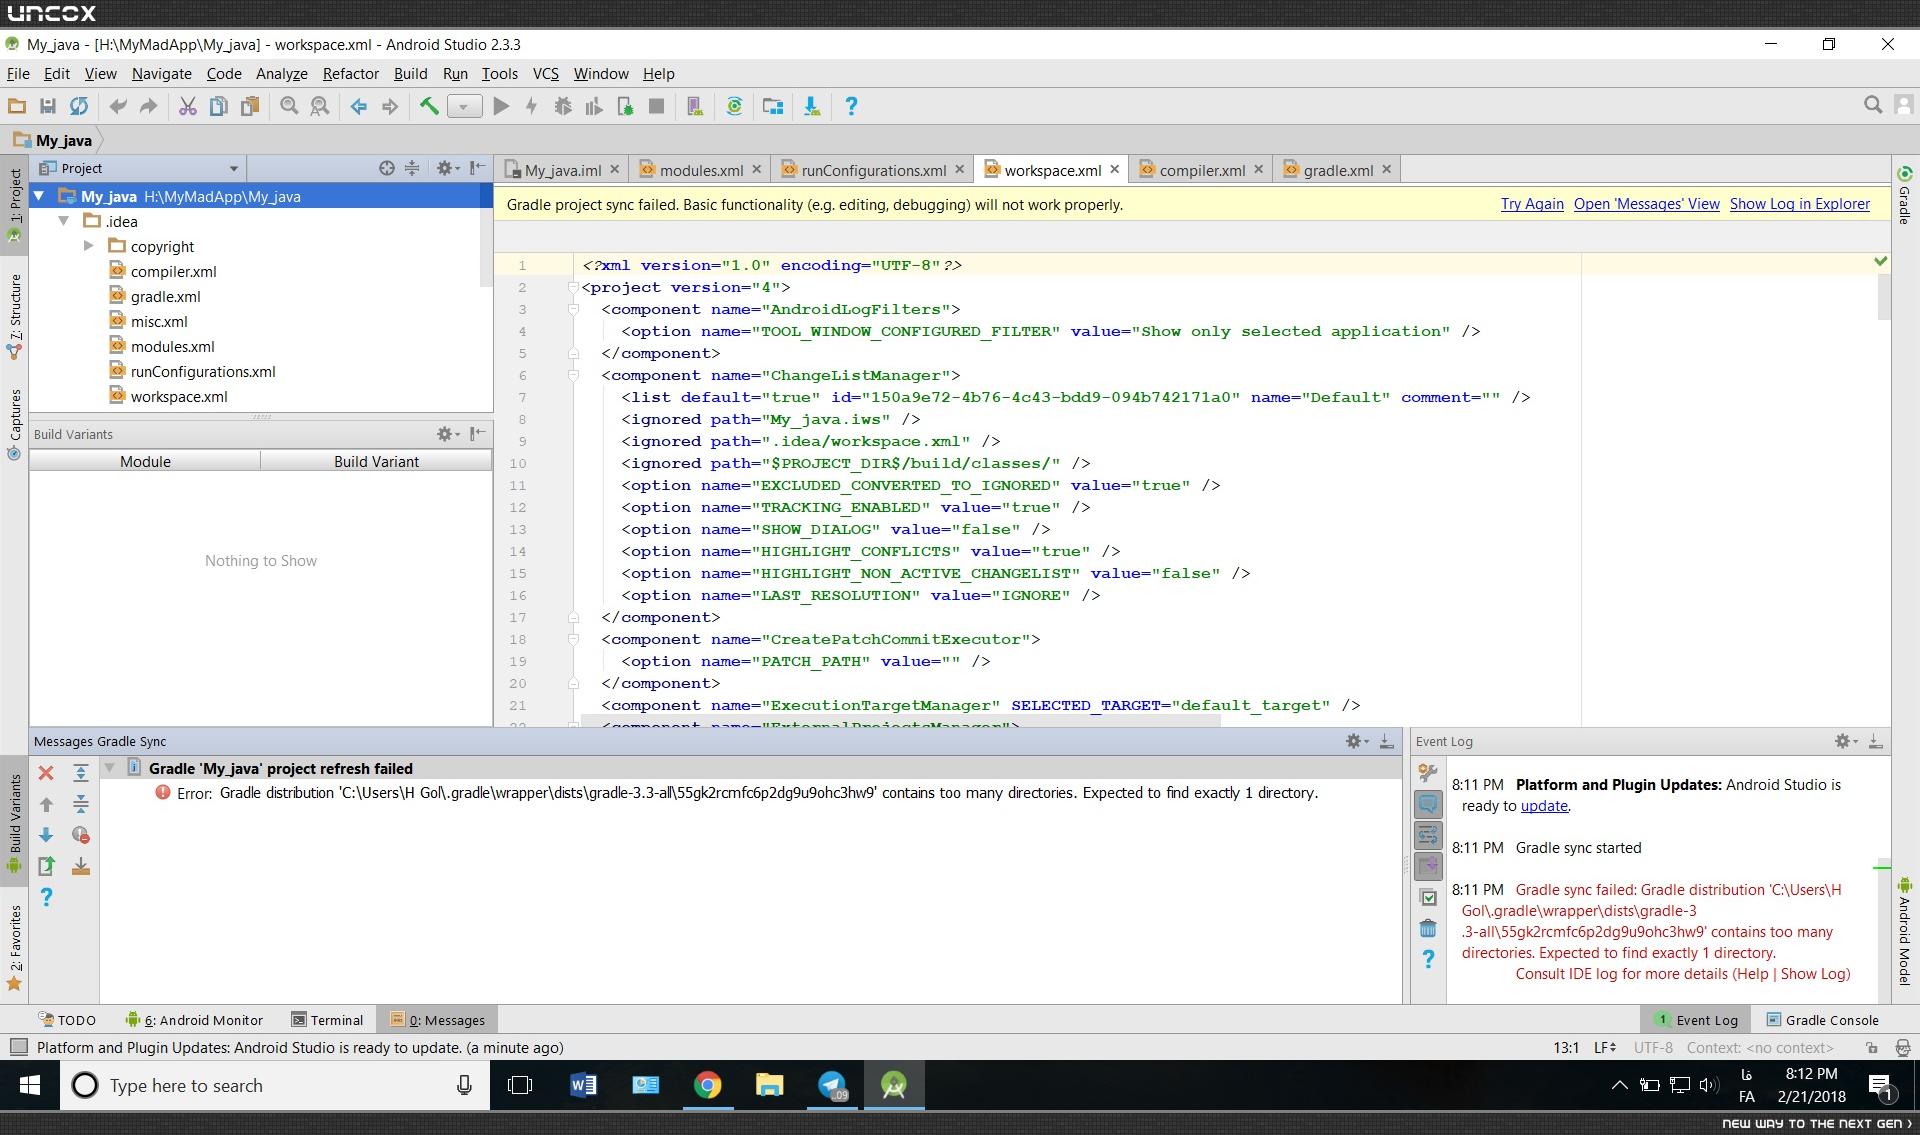
Task: Click the Make Project hammer icon
Action: [429, 106]
